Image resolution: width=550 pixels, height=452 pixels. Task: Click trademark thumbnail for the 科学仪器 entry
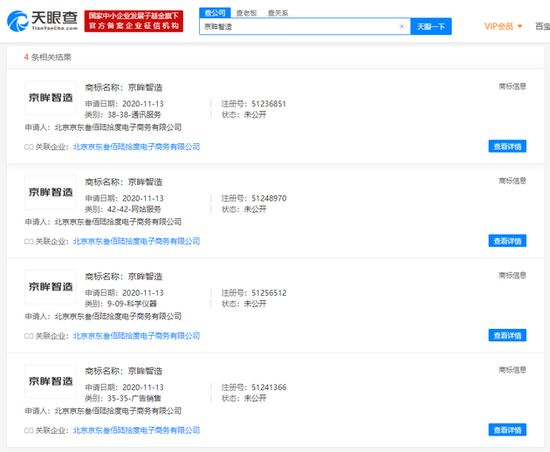[x=51, y=287]
